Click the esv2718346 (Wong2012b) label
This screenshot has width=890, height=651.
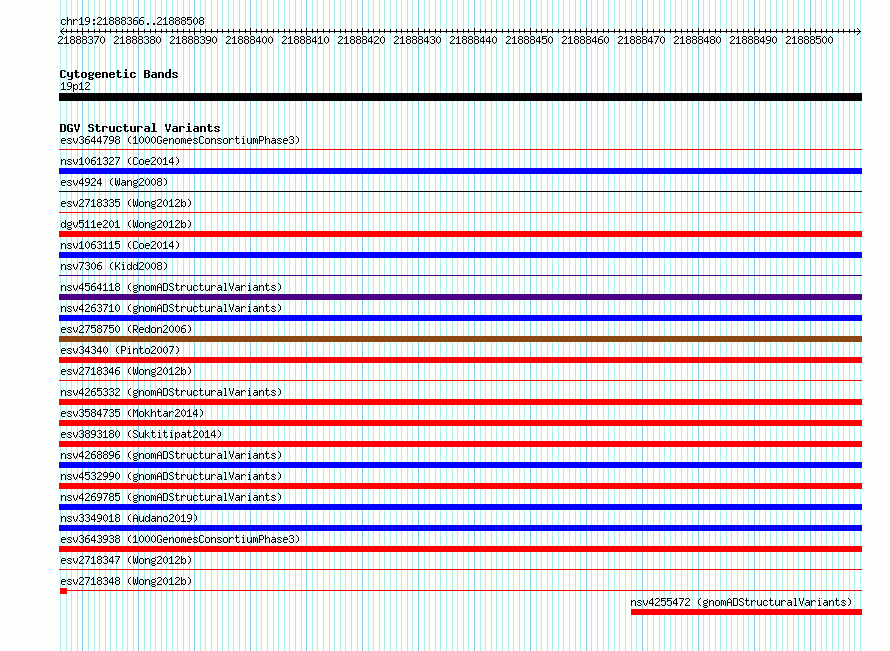(x=126, y=371)
